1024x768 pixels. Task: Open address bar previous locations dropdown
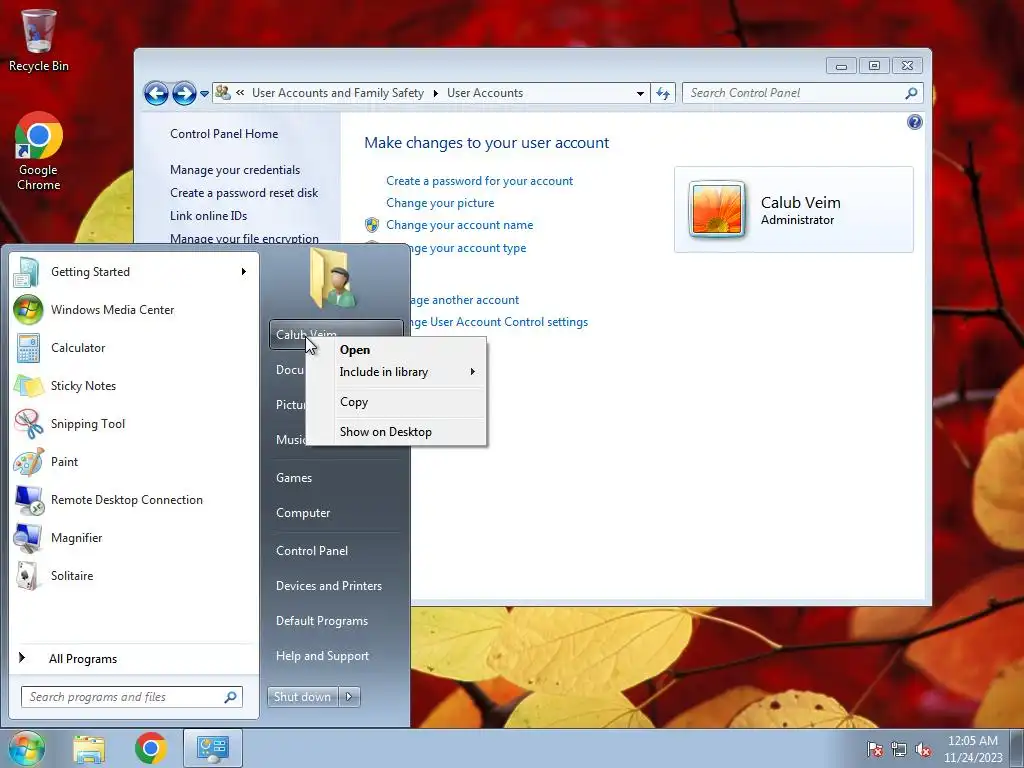pyautogui.click(x=640, y=93)
